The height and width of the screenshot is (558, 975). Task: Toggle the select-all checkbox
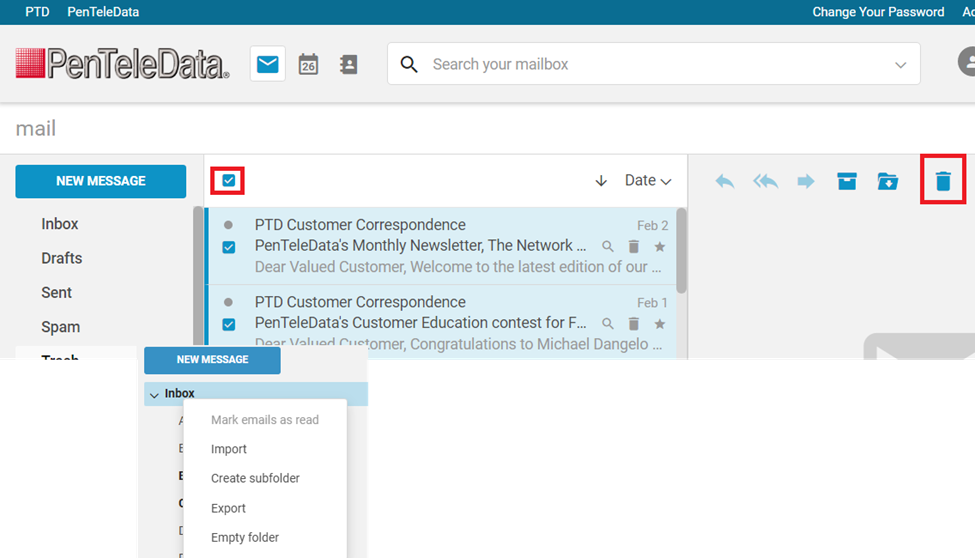[x=228, y=181]
